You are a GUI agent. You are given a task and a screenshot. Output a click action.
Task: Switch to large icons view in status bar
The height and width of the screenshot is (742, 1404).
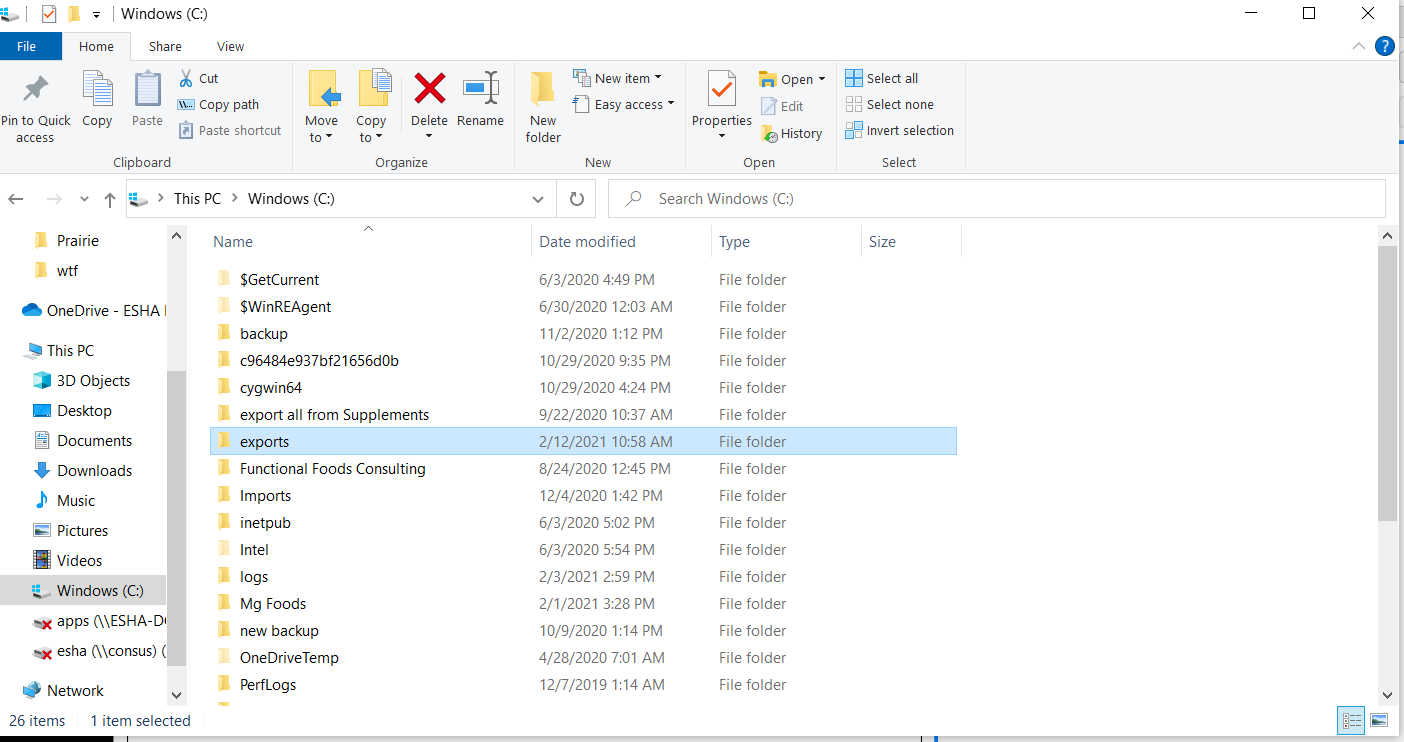click(x=1379, y=720)
